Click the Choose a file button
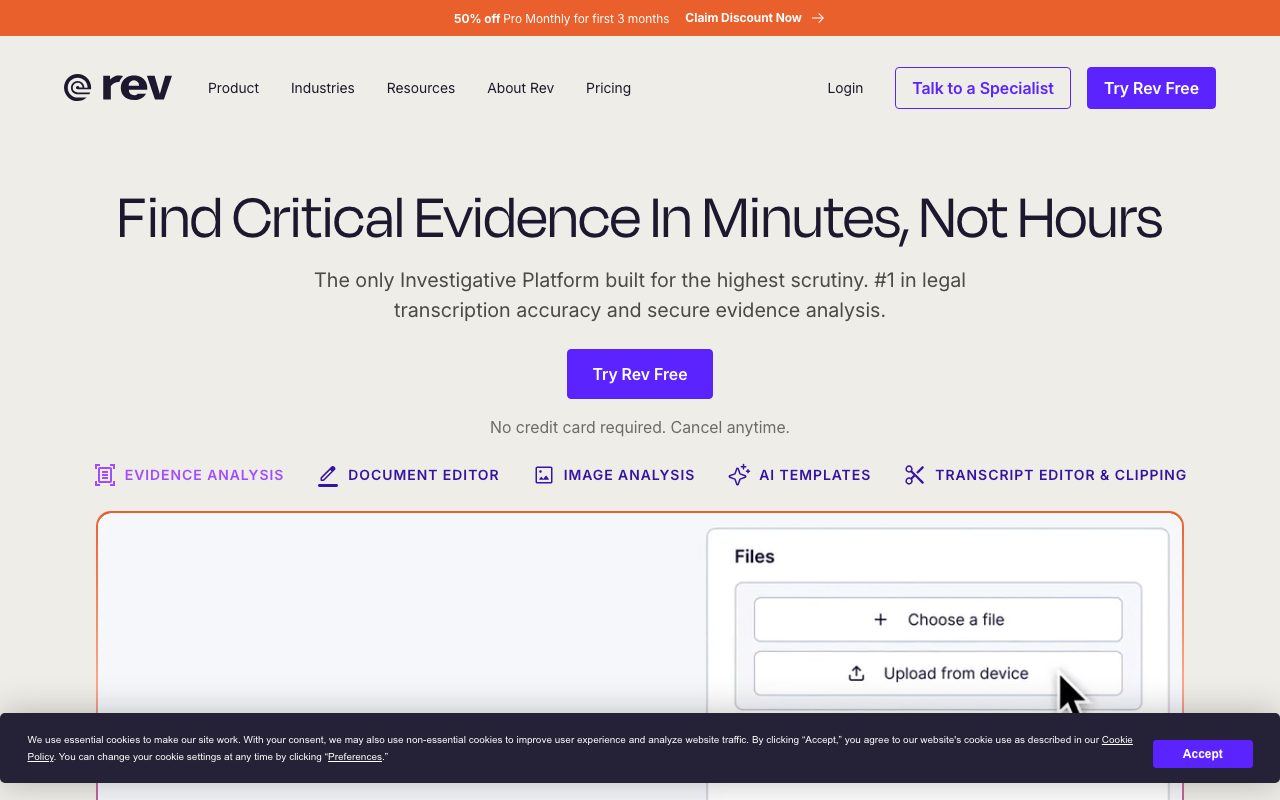Screen dimensions: 1280x800 (x=938, y=620)
